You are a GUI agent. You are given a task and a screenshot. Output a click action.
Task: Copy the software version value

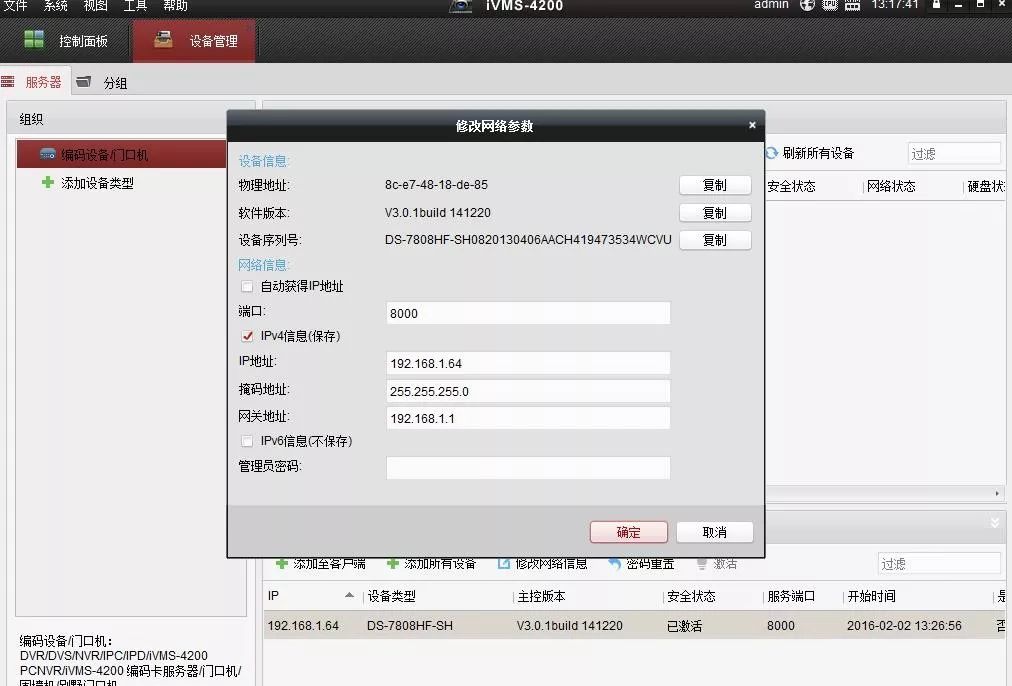click(715, 213)
